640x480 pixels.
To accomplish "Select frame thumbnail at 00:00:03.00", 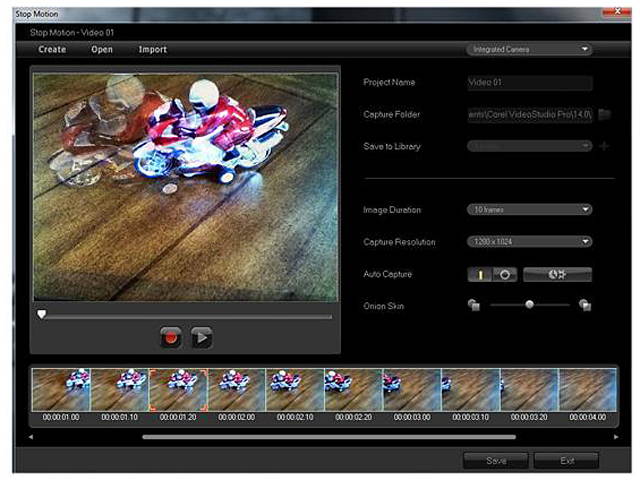I will coord(412,390).
